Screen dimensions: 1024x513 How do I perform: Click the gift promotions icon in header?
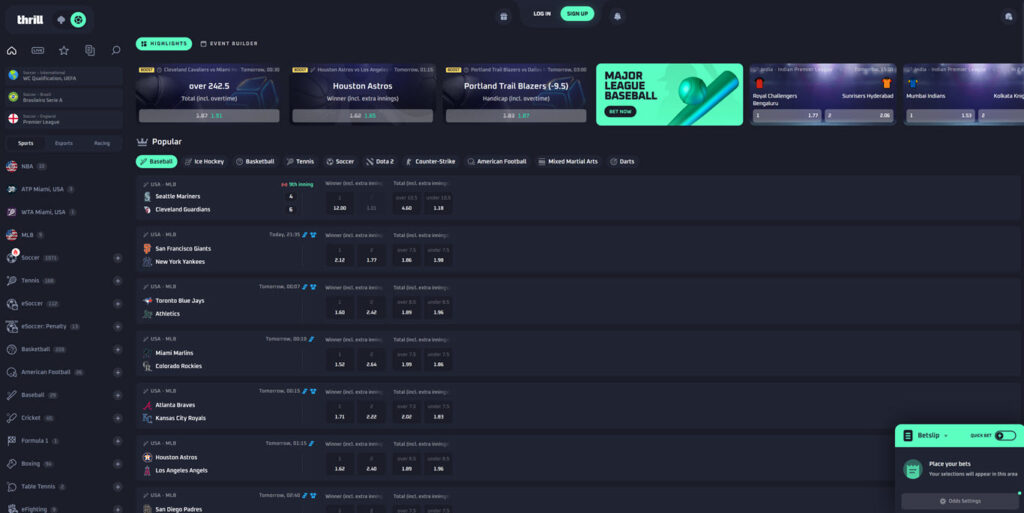(x=503, y=15)
